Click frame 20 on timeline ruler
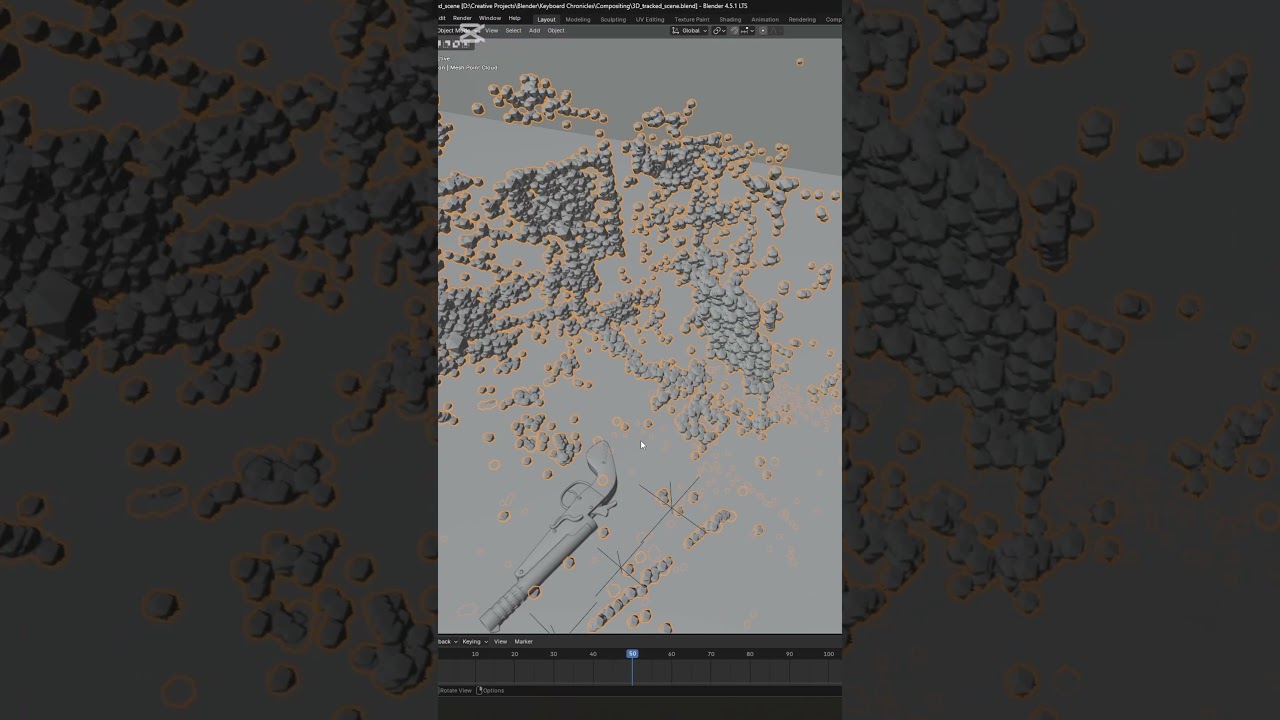Image resolution: width=1280 pixels, height=720 pixels. coord(514,653)
